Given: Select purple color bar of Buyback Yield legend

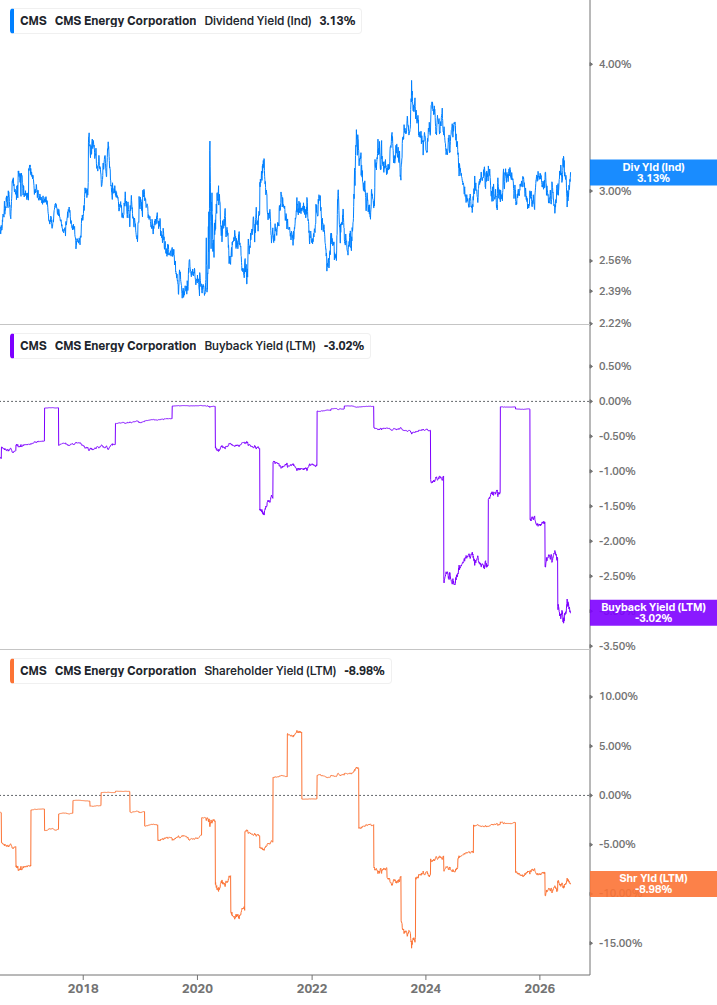Looking at the screenshot, I should pyautogui.click(x=12, y=345).
